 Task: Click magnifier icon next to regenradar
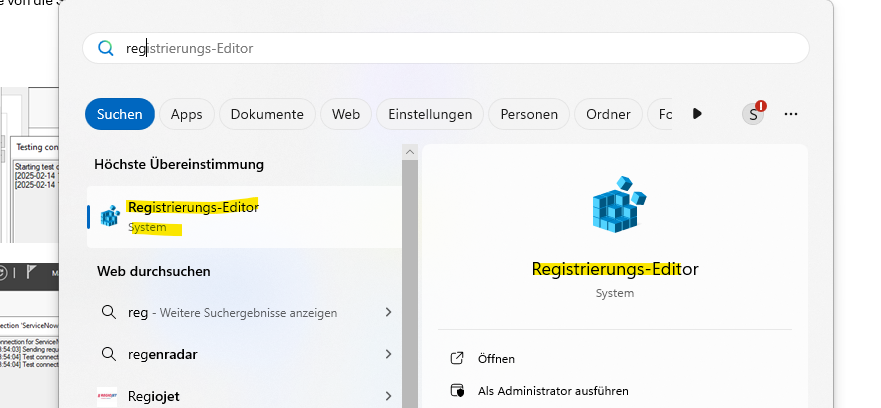pyautogui.click(x=109, y=353)
